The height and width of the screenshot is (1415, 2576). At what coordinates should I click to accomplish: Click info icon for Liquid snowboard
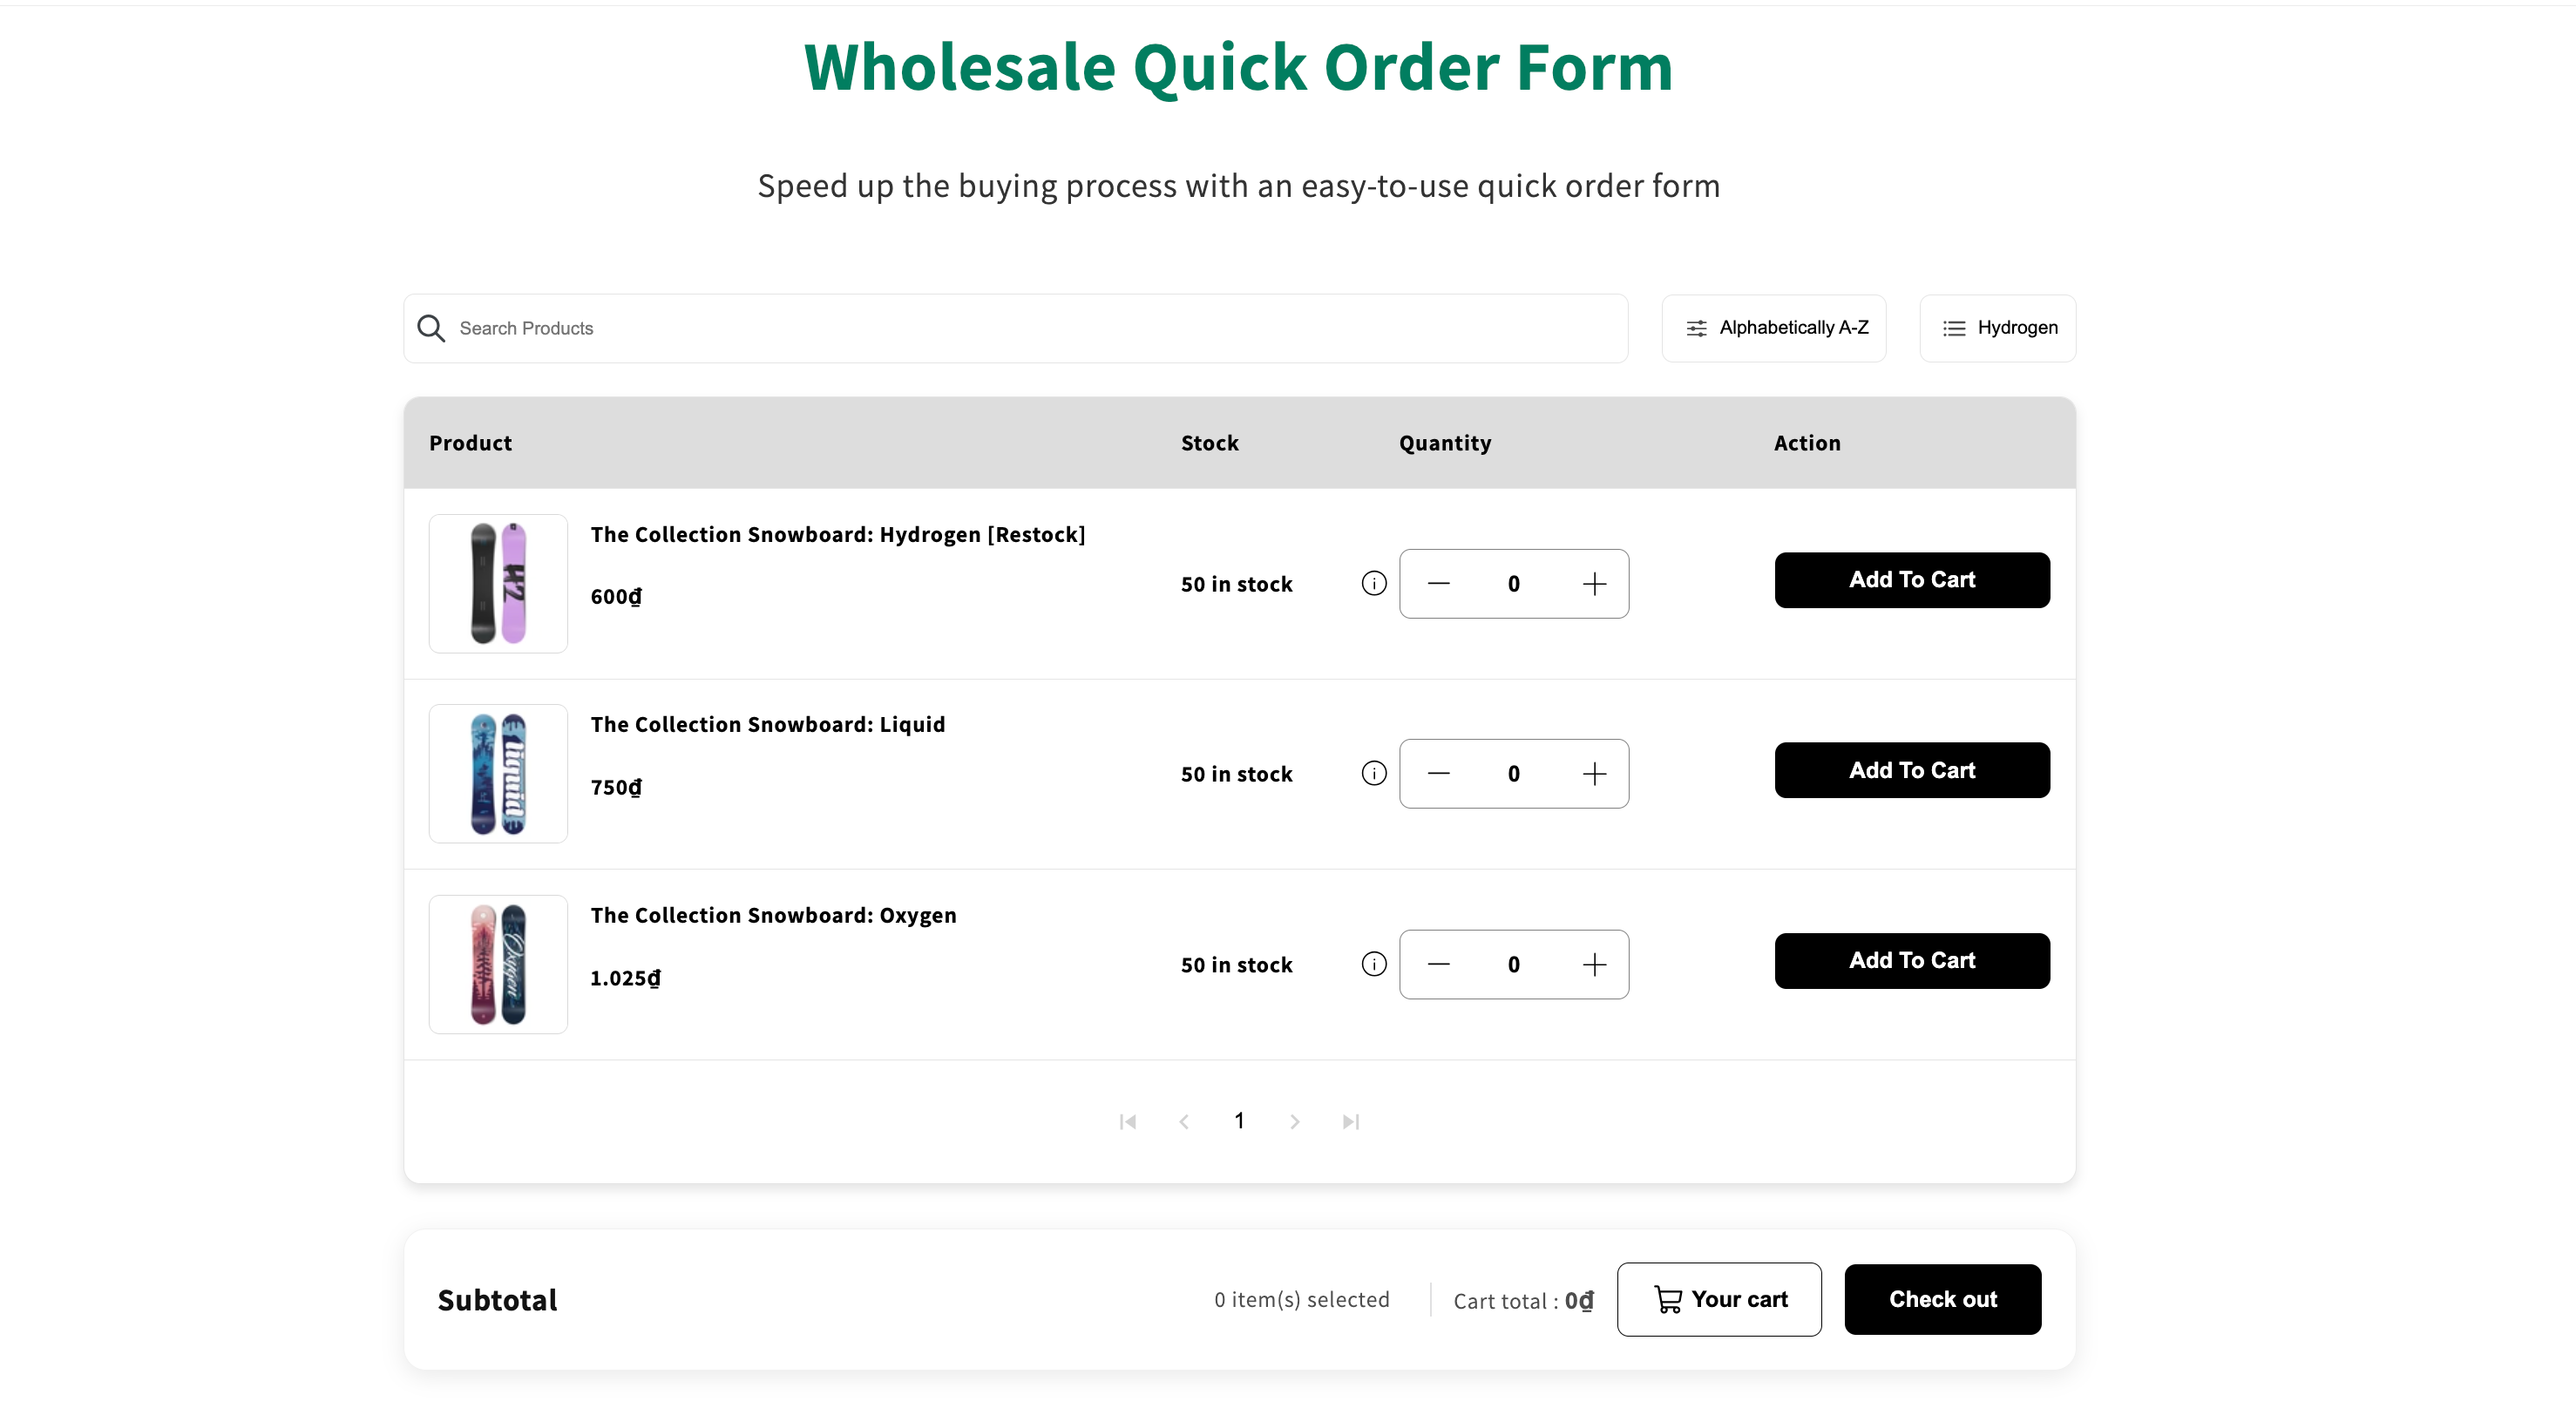(1374, 773)
